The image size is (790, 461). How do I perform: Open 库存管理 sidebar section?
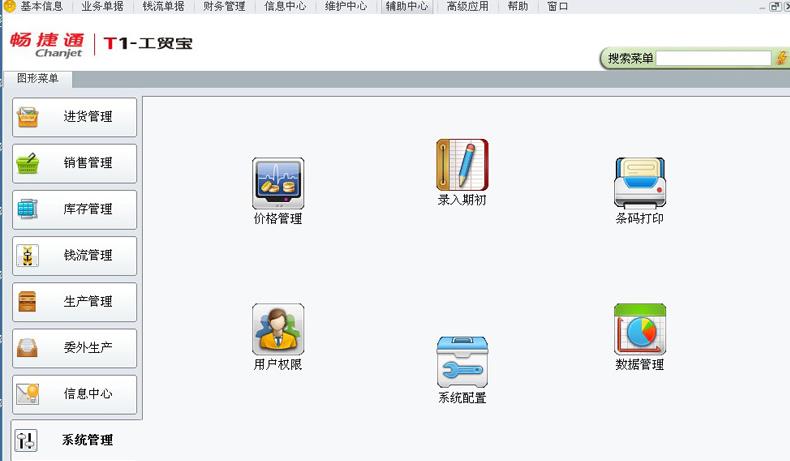tap(75, 209)
